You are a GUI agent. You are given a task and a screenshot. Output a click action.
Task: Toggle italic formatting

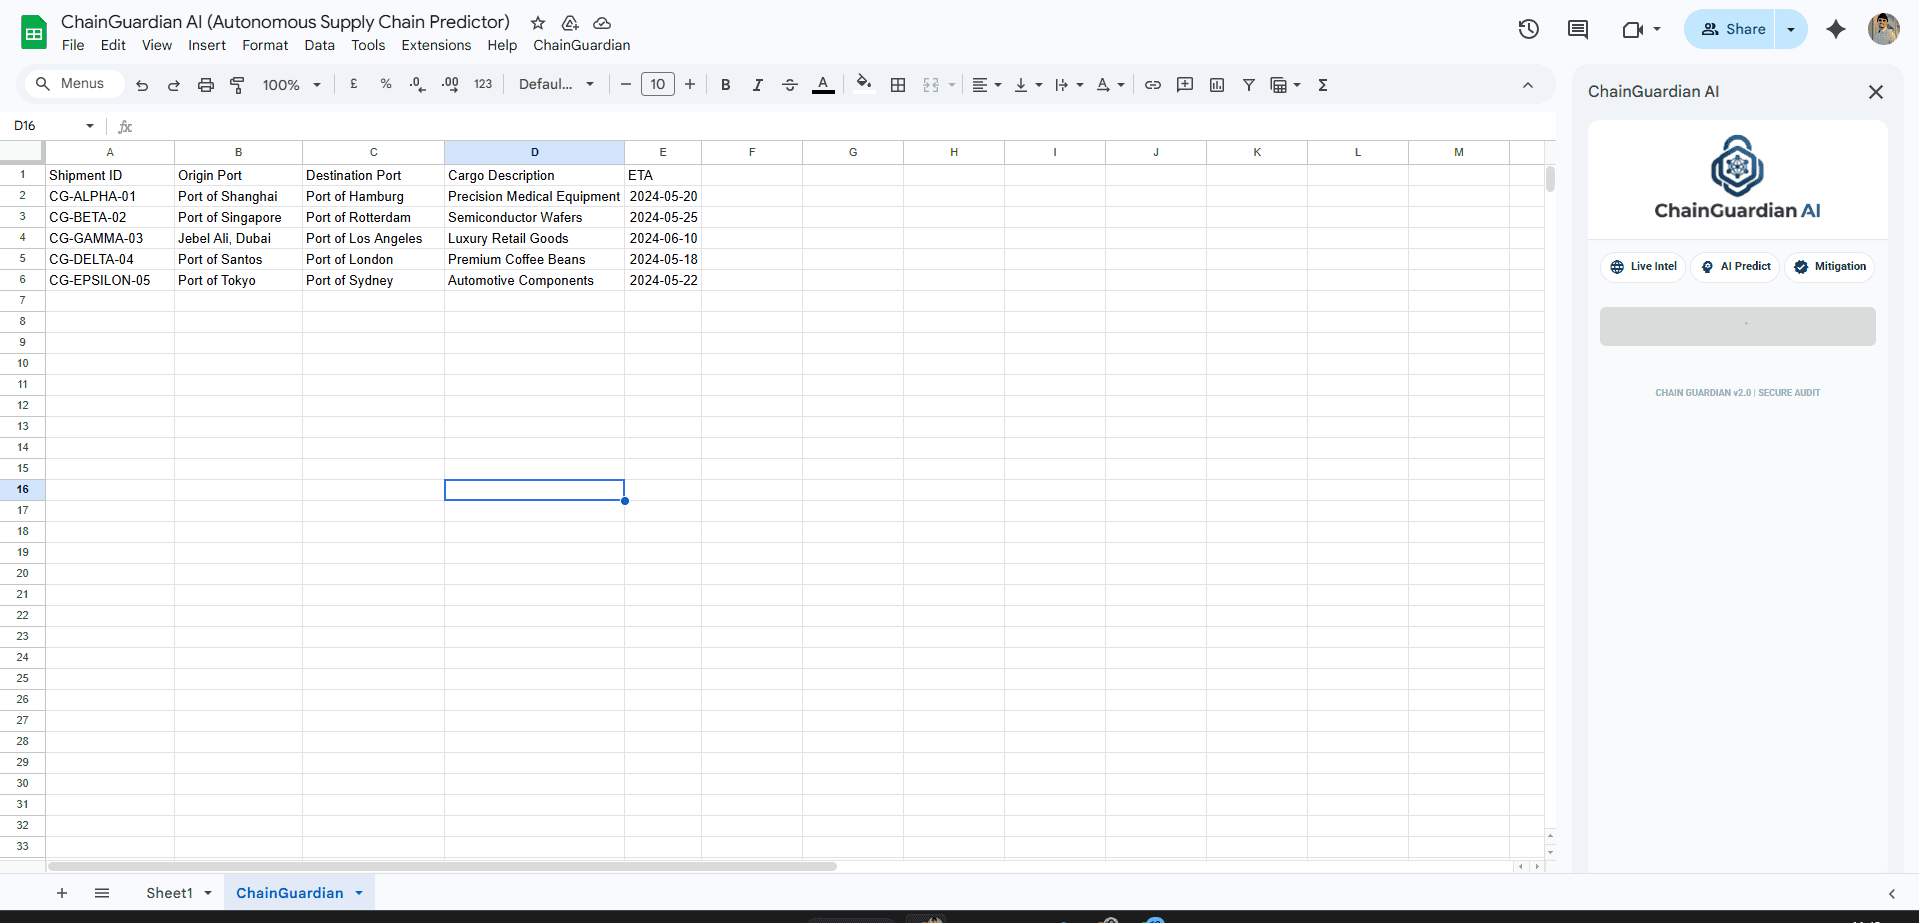pos(758,85)
